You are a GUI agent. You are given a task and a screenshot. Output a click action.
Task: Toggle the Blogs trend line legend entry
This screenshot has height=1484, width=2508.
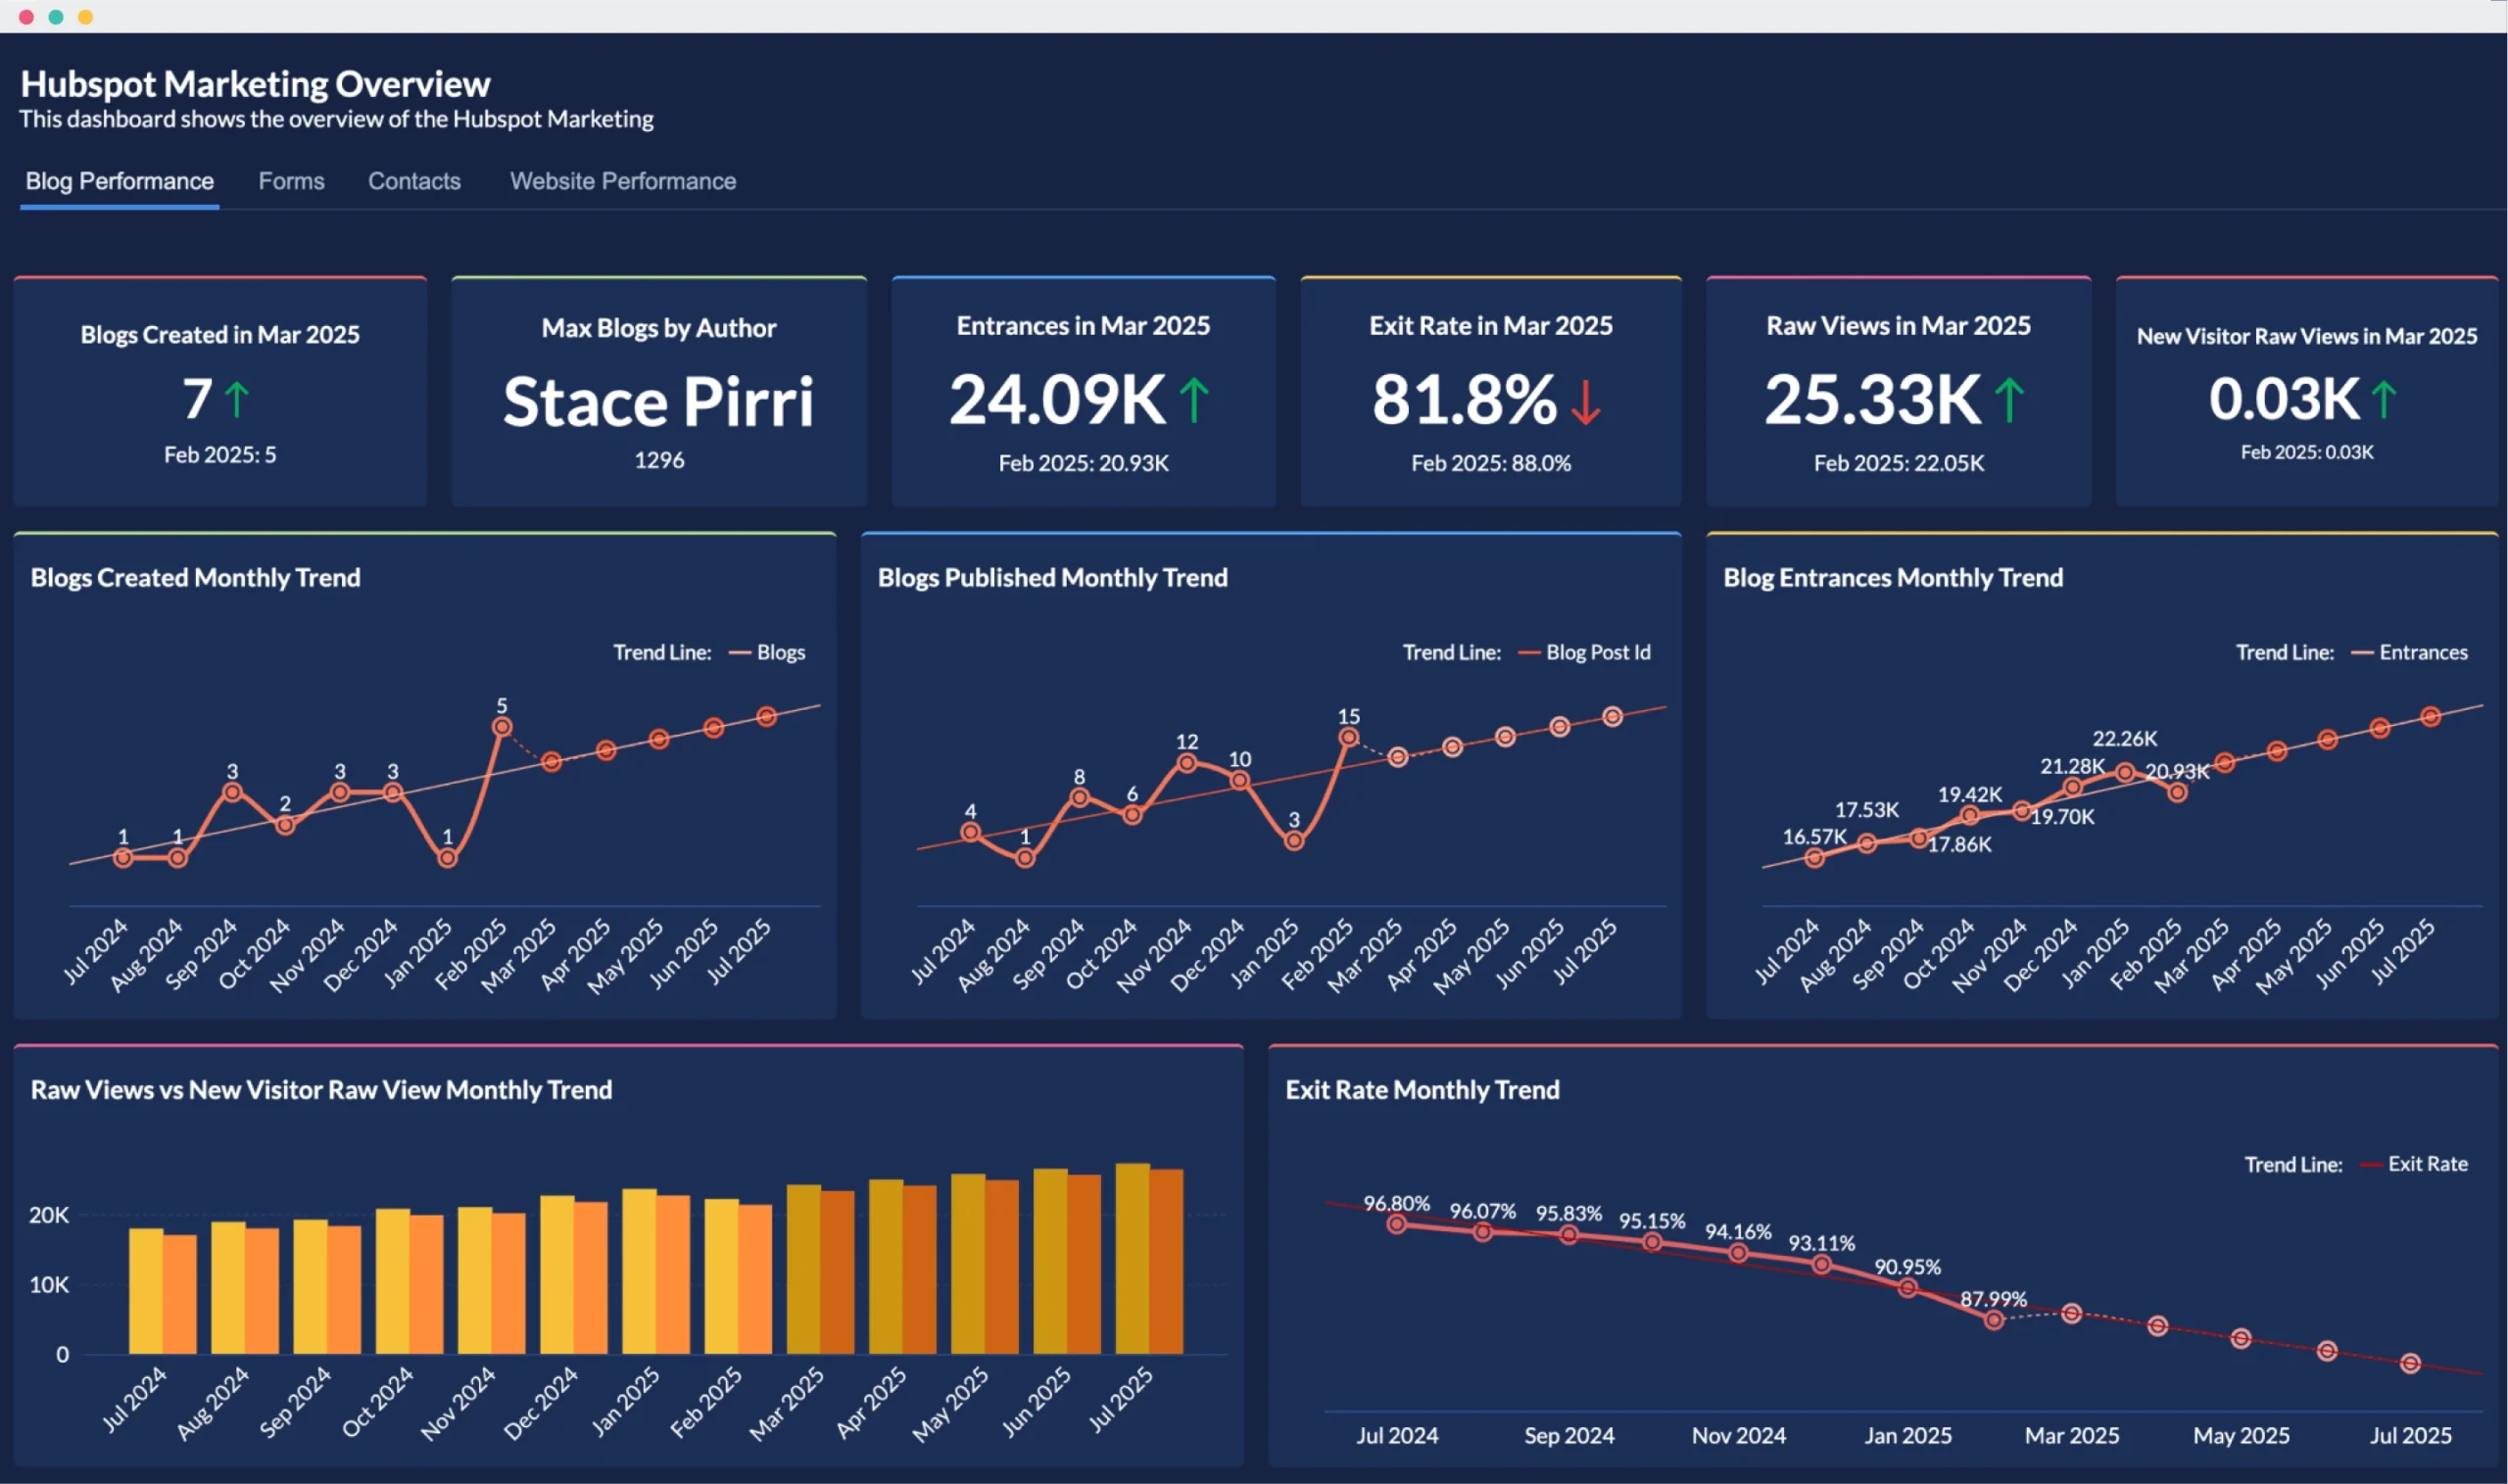[780, 651]
